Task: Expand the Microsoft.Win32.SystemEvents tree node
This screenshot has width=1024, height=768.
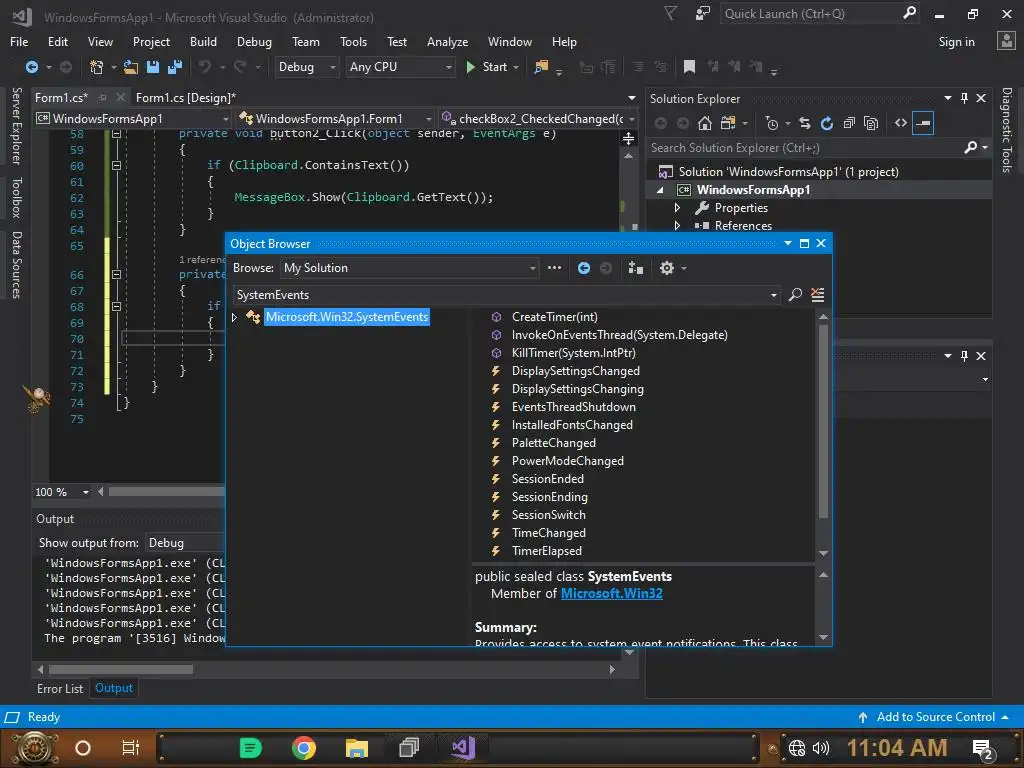Action: tap(234, 317)
